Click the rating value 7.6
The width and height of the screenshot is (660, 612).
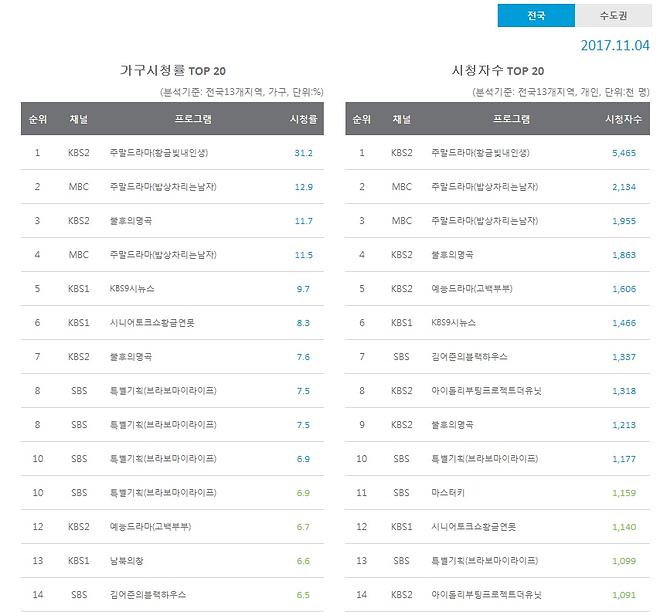tap(303, 357)
